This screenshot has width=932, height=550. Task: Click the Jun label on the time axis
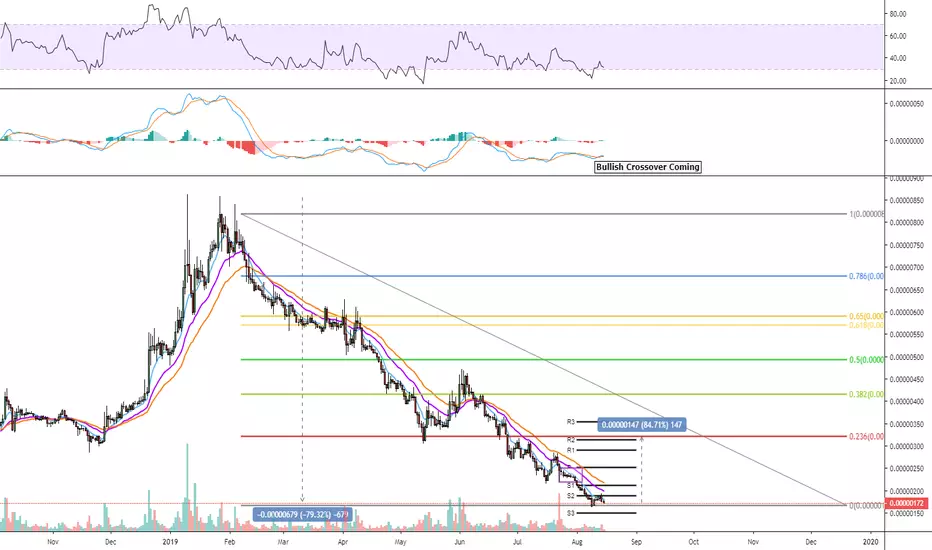(459, 542)
